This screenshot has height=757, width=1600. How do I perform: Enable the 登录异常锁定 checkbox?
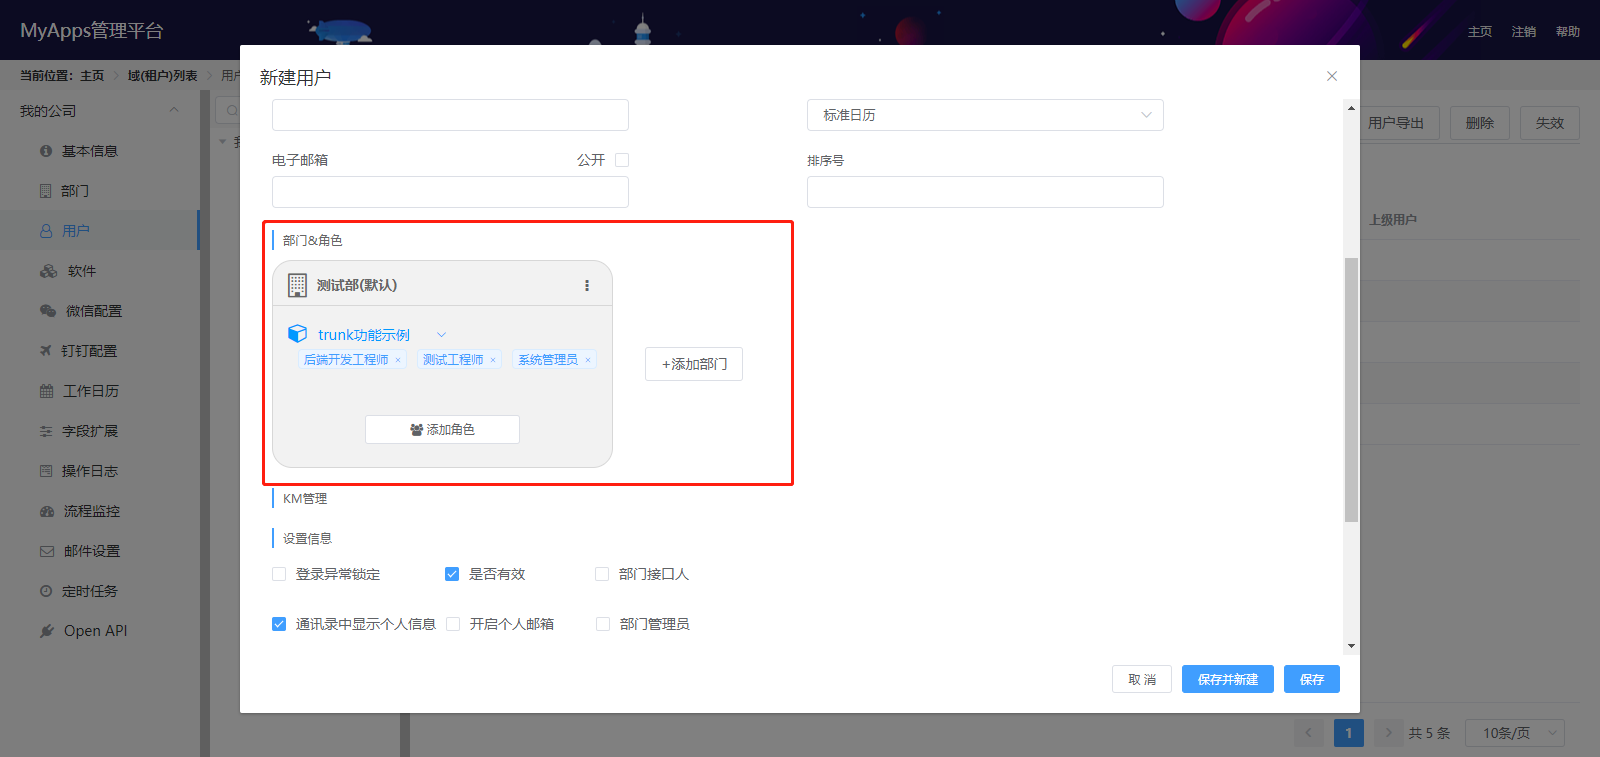pos(279,574)
